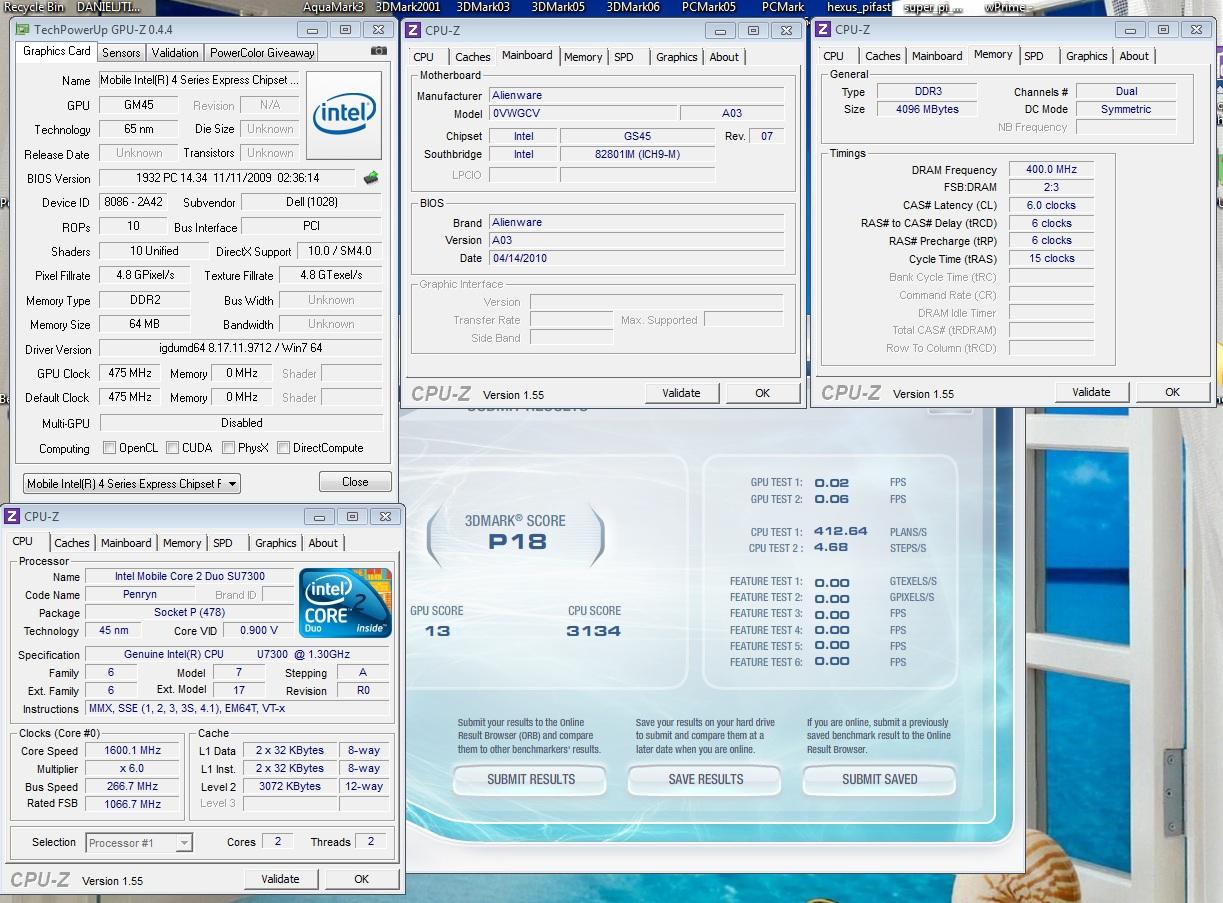The image size is (1223, 903).
Task: Open the hexus_pifast desktop shortcut
Action: [x=859, y=7]
